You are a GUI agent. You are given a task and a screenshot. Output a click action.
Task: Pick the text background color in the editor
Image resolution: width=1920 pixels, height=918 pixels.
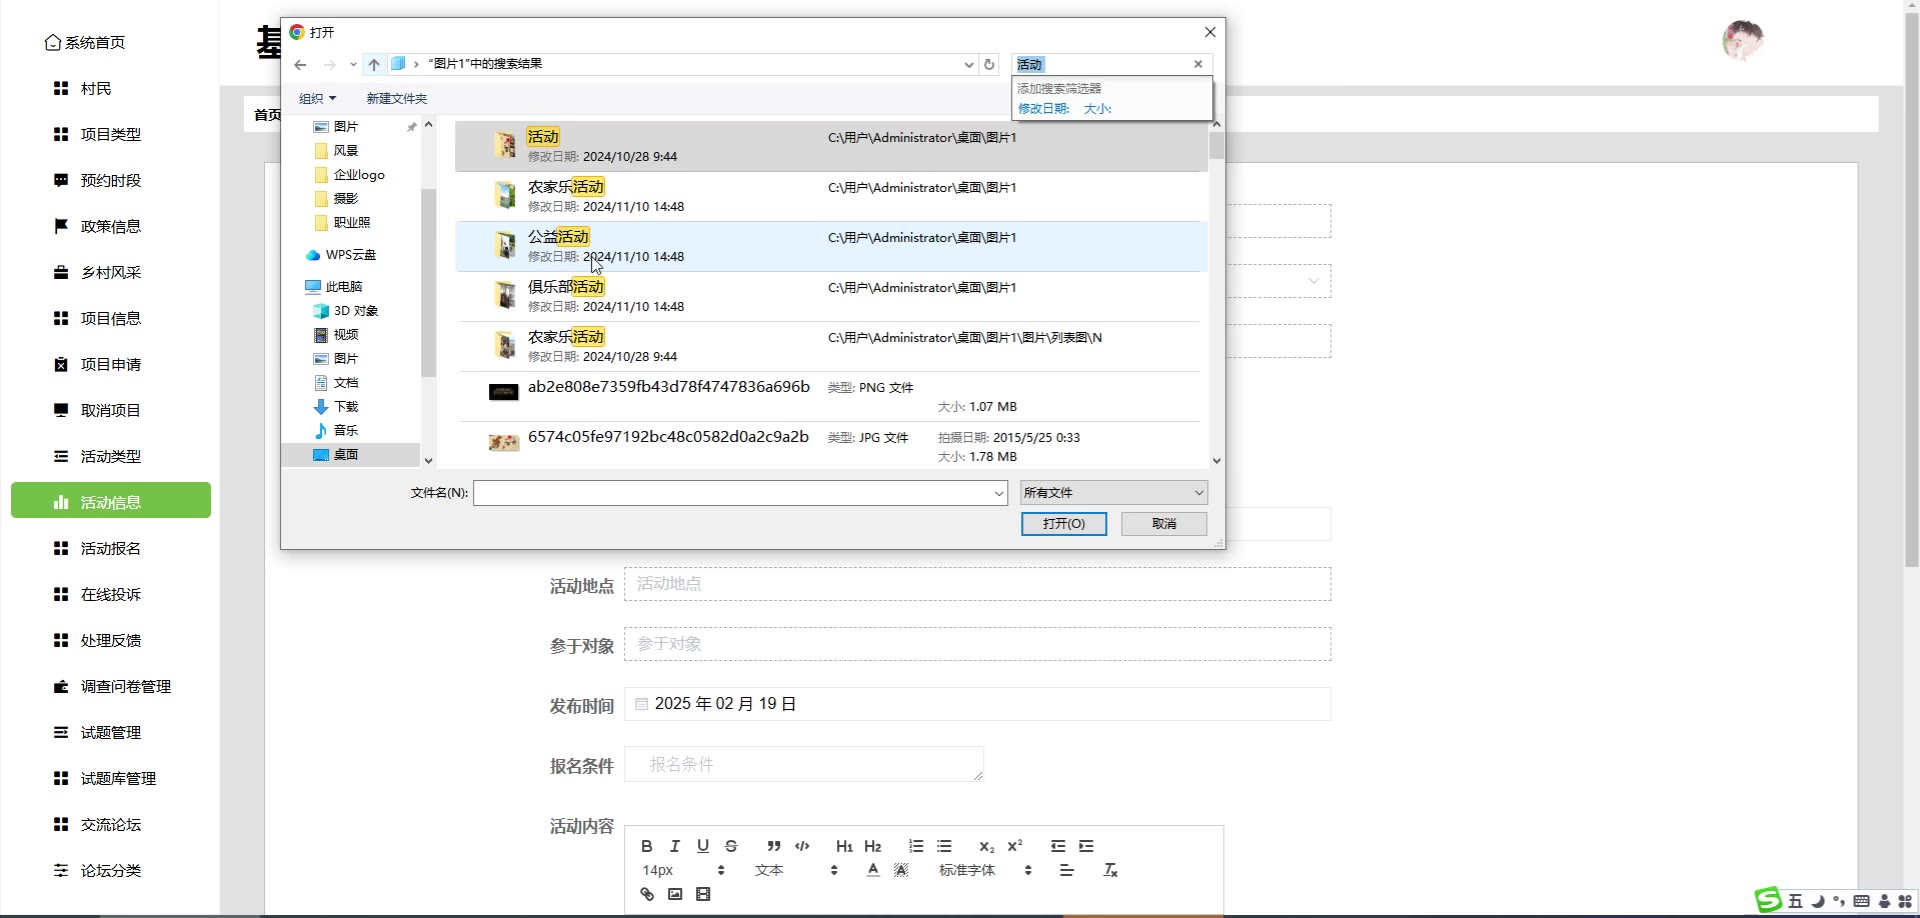901,870
